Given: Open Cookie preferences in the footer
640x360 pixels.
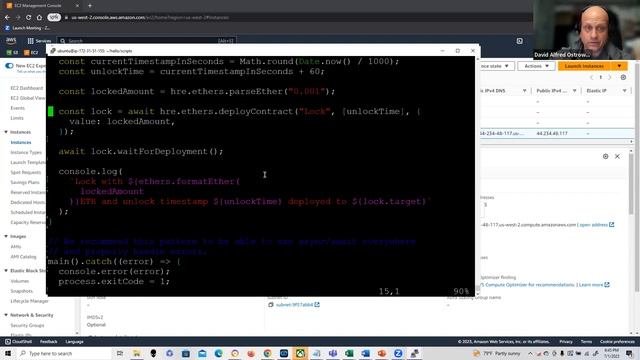Looking at the screenshot, I should coord(617,342).
